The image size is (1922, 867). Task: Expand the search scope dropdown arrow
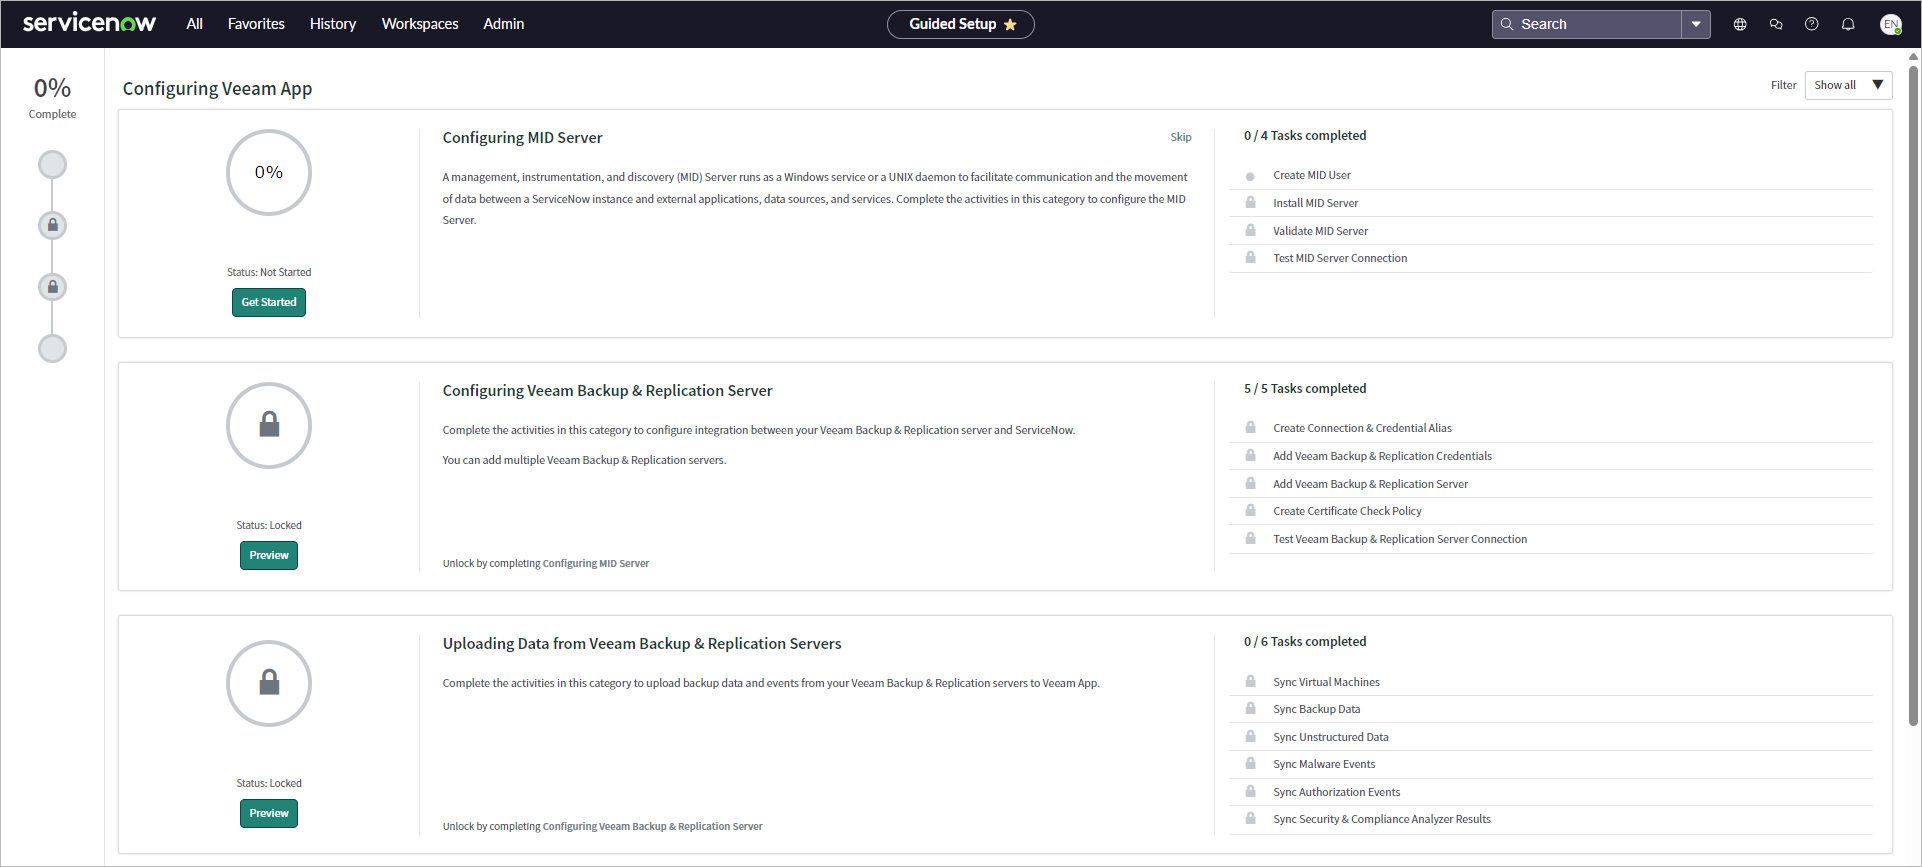coord(1696,24)
